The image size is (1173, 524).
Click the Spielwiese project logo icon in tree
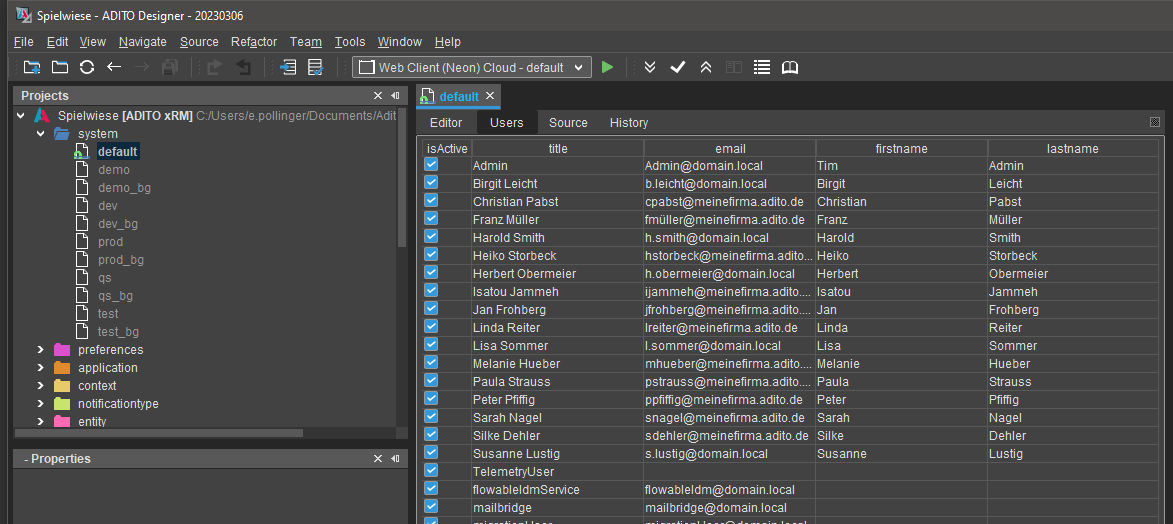click(x=41, y=116)
